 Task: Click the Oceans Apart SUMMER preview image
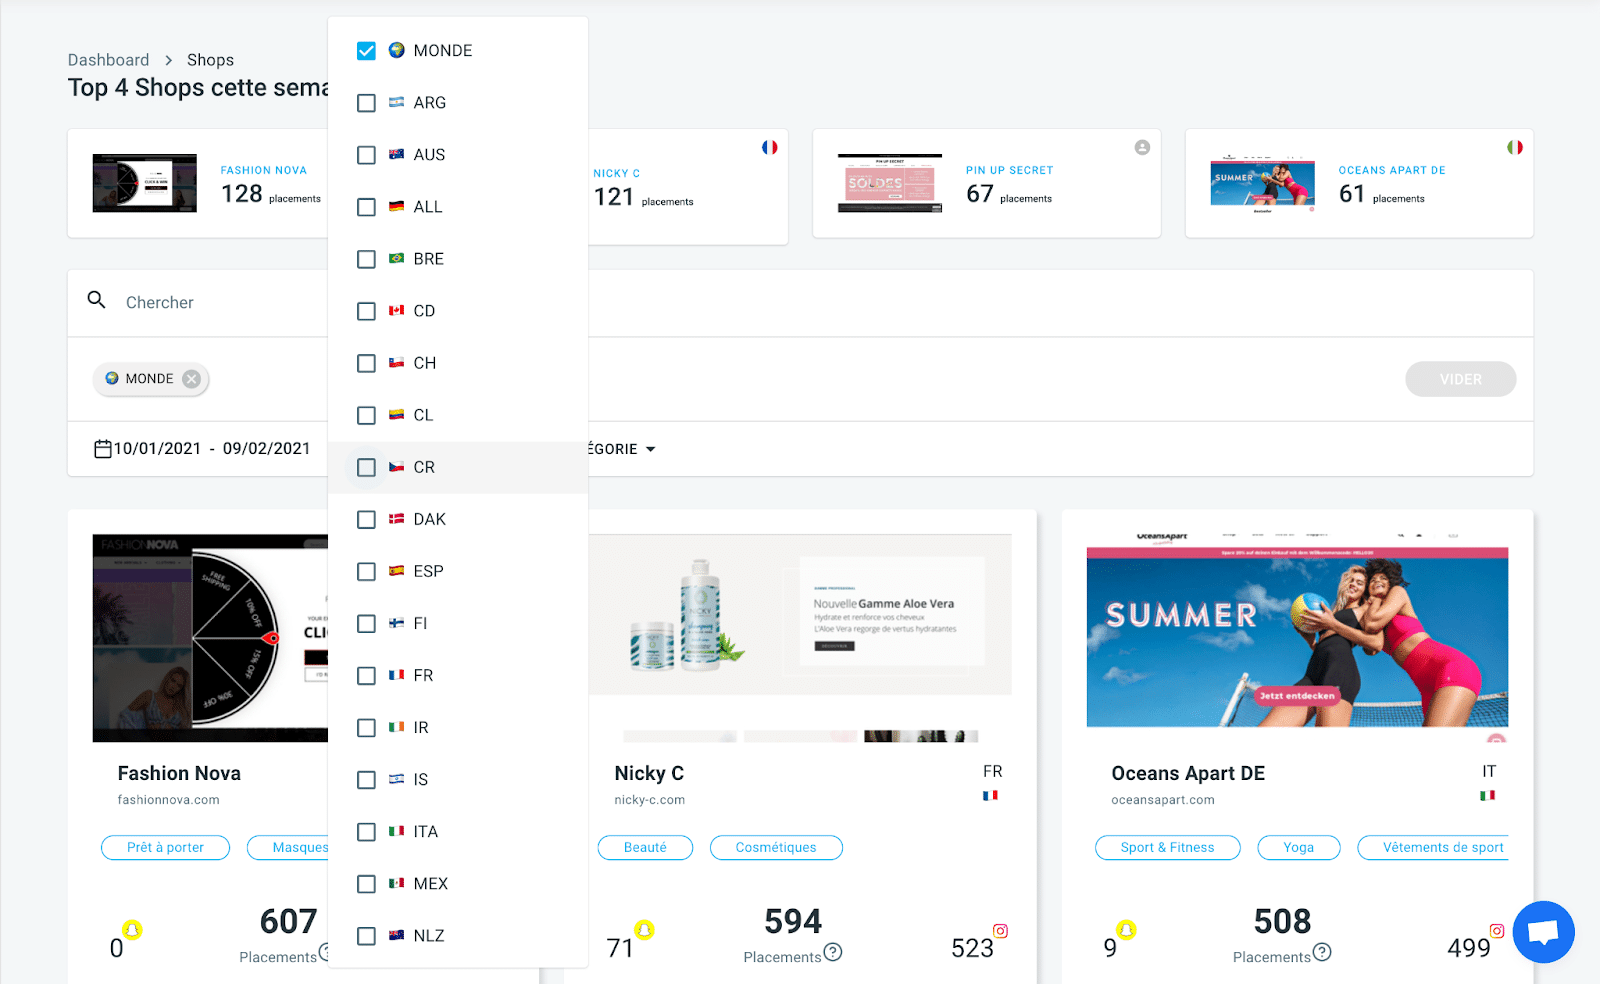click(1297, 637)
